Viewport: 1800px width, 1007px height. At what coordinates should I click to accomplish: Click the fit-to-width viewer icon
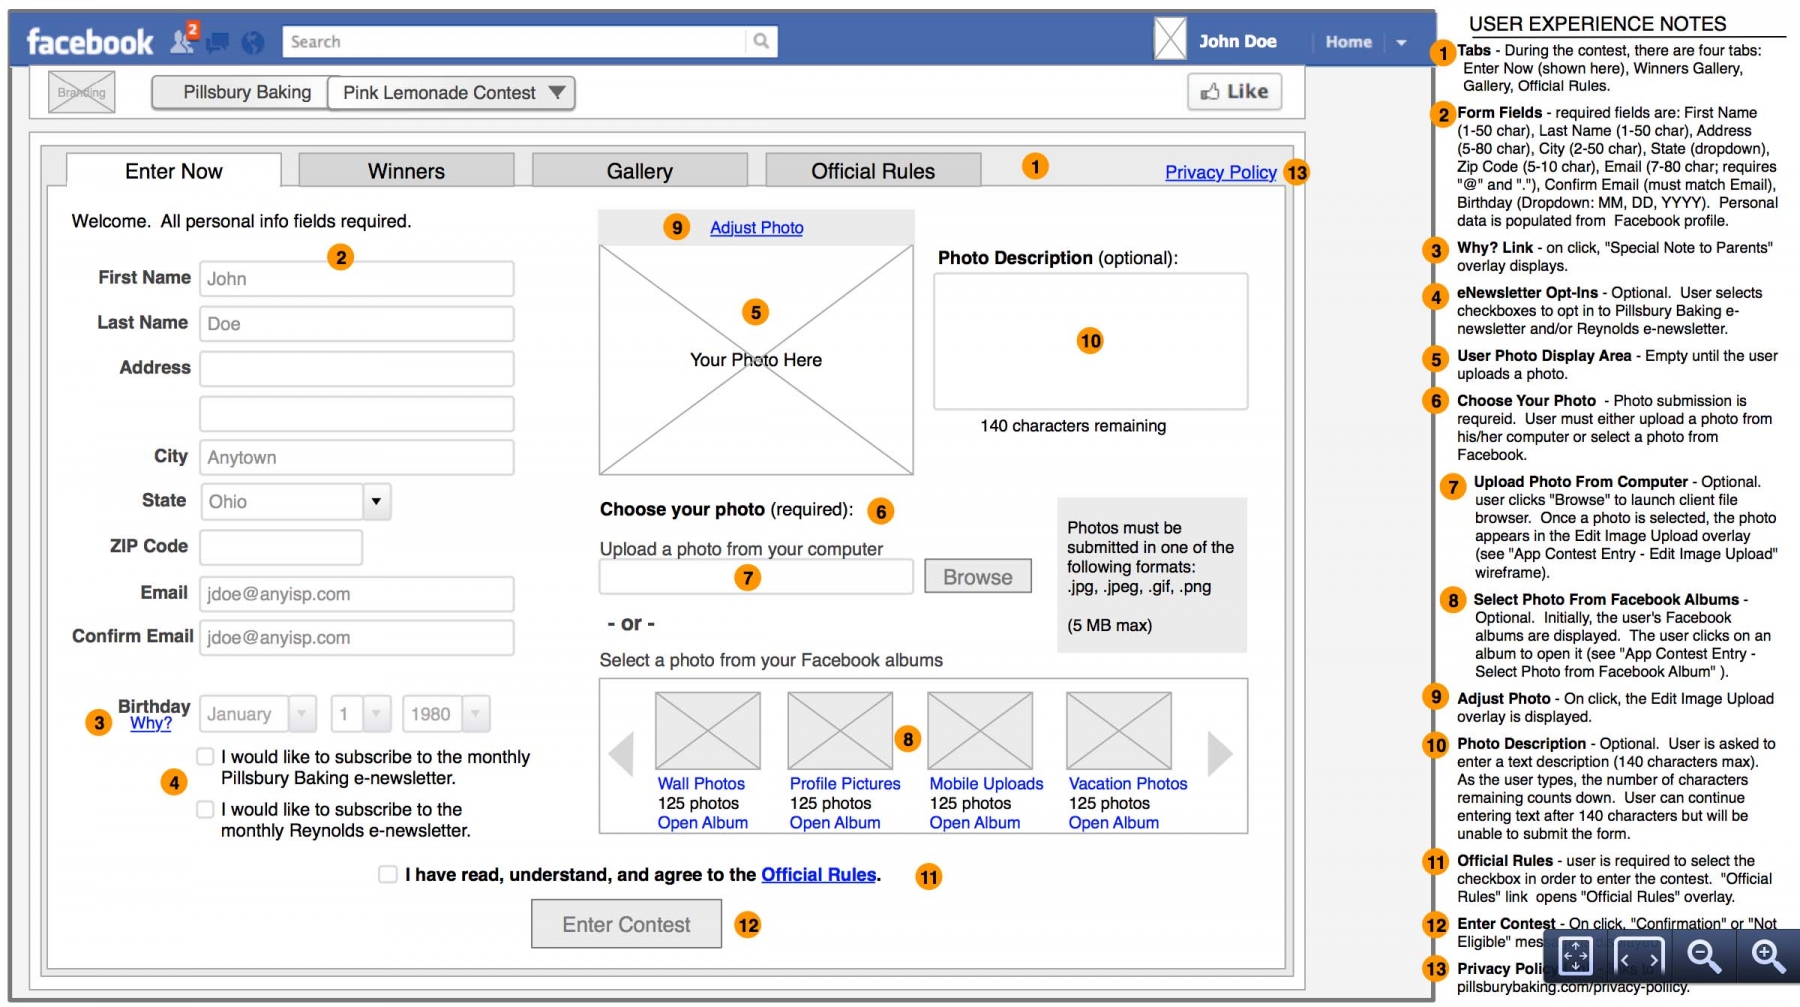click(x=1639, y=956)
